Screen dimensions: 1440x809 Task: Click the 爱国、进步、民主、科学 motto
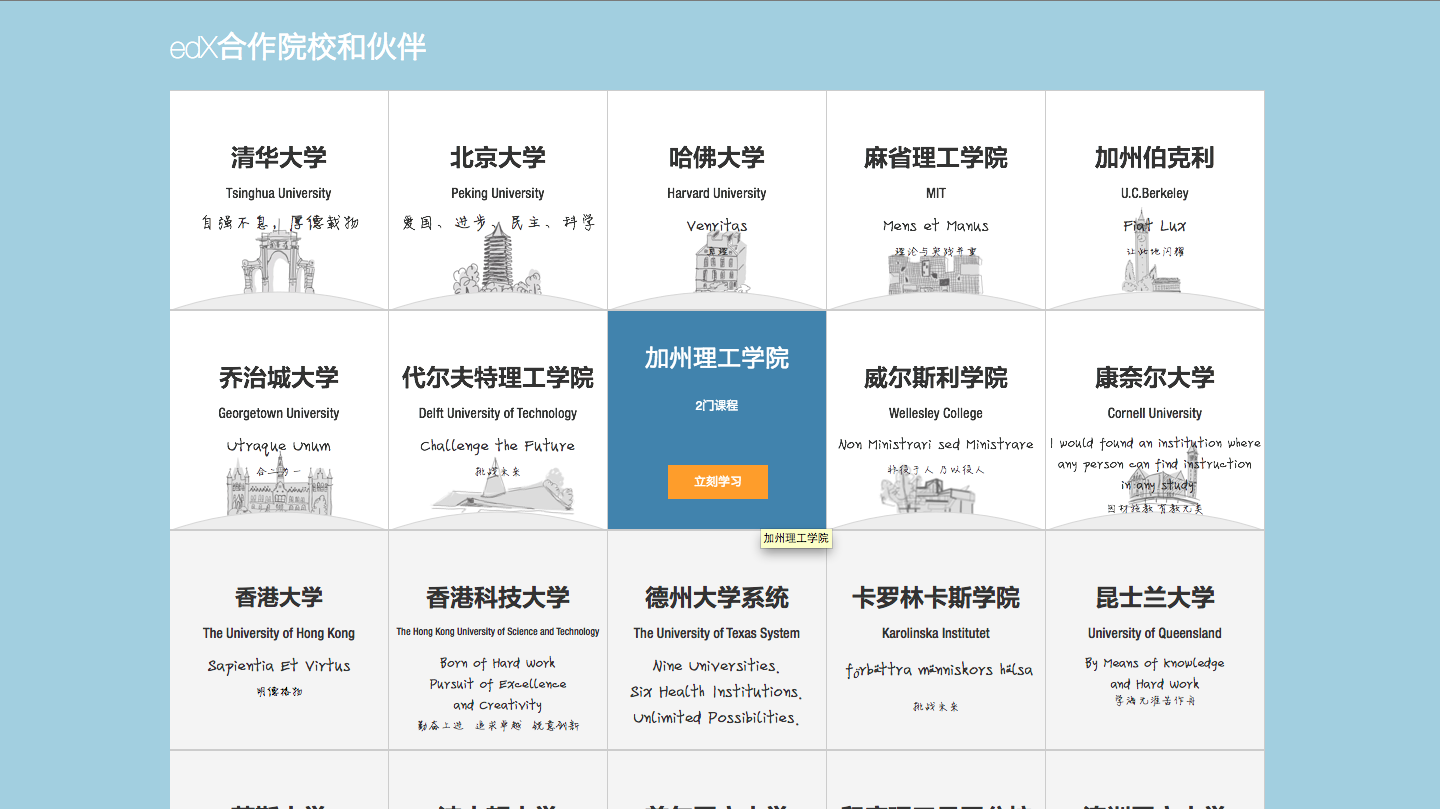(498, 223)
